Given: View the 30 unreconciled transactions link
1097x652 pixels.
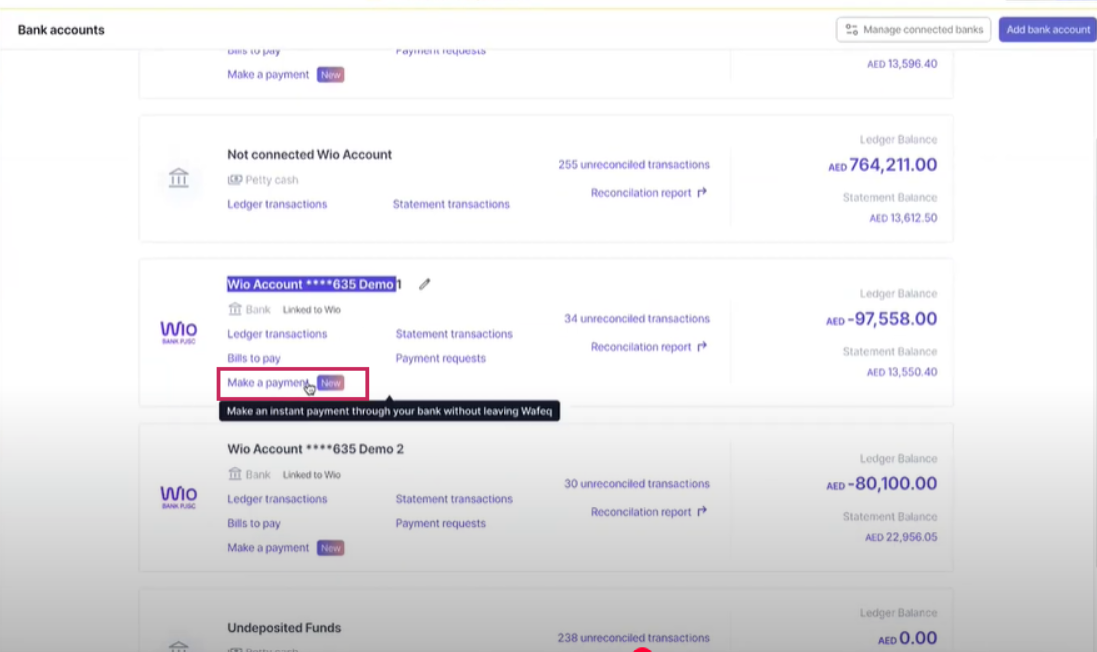Looking at the screenshot, I should [637, 483].
